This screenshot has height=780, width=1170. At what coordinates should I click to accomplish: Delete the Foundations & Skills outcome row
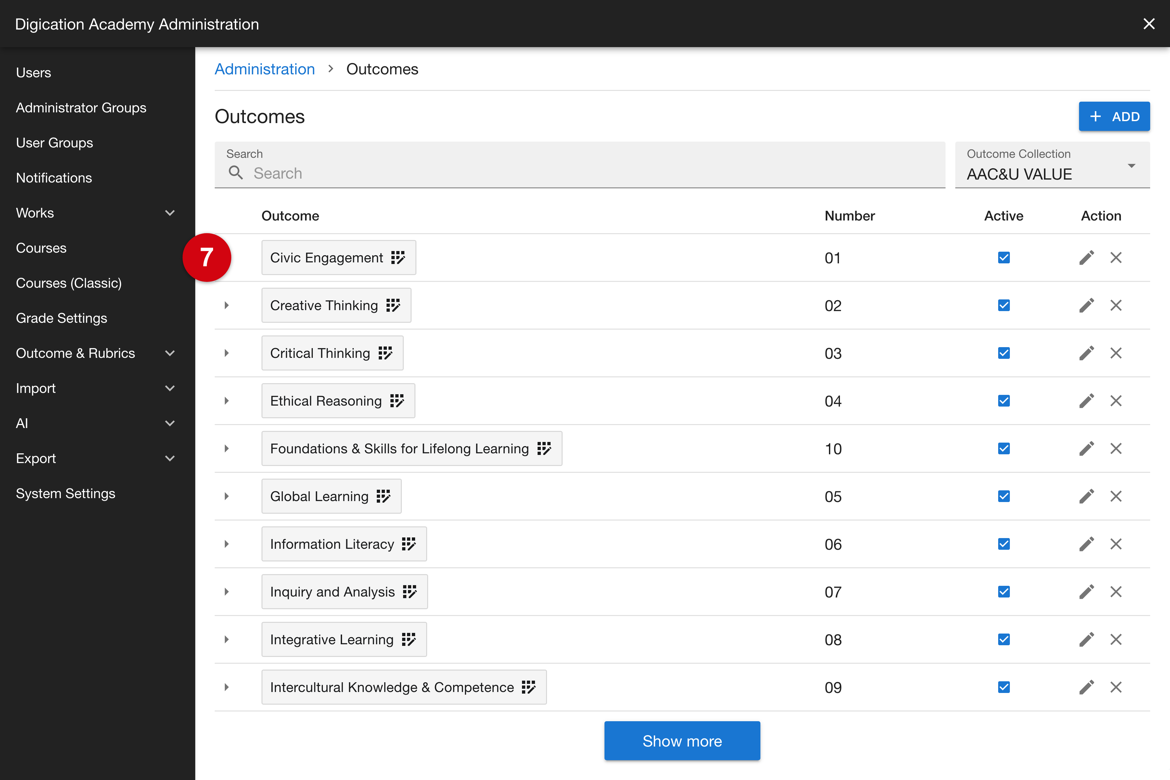(x=1116, y=449)
